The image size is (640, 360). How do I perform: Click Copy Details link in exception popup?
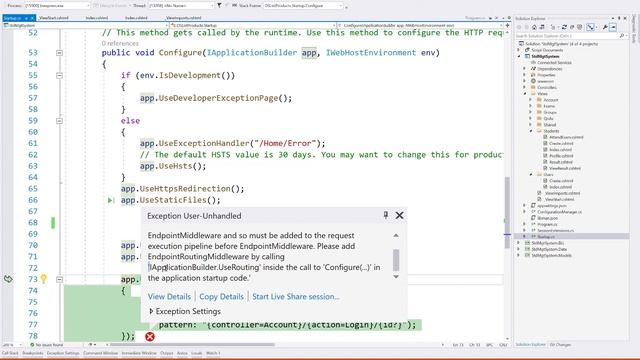coord(221,297)
